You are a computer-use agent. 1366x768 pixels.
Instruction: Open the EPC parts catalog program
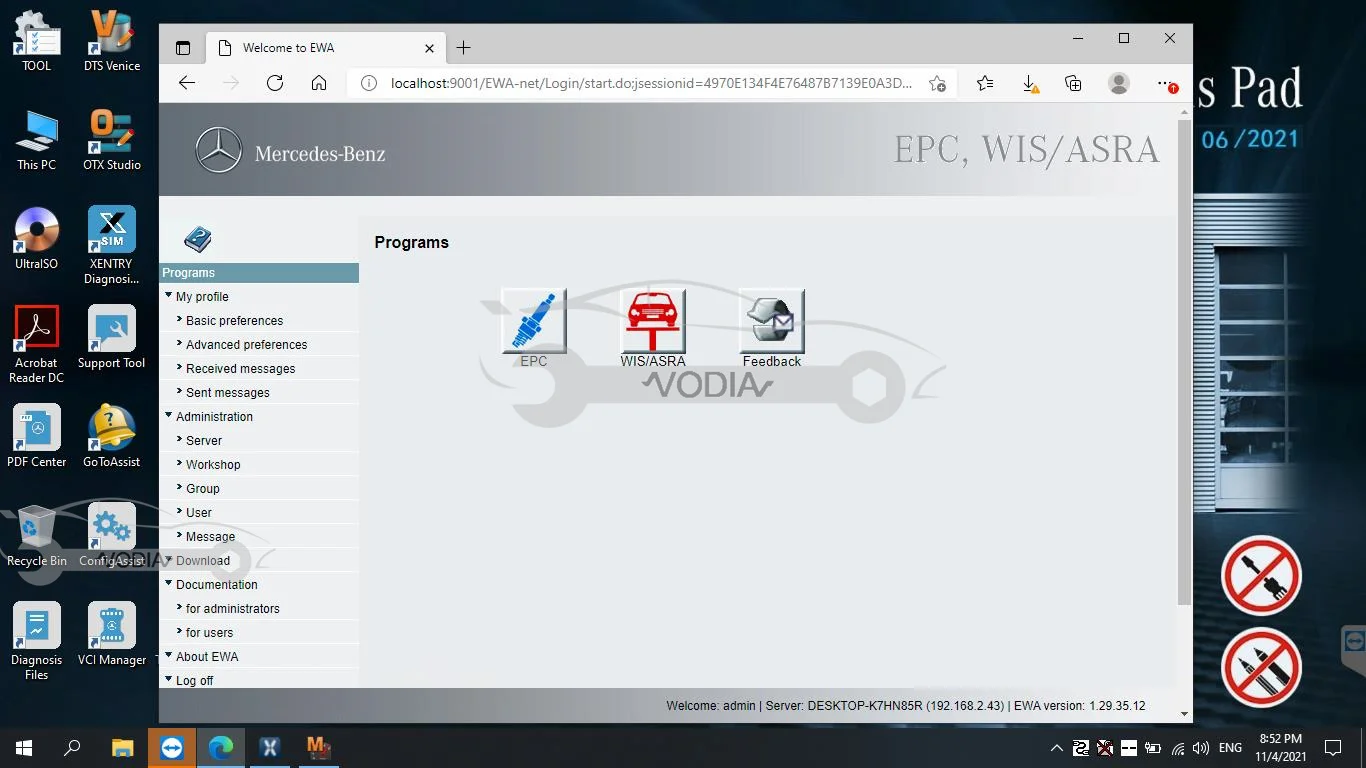(534, 321)
